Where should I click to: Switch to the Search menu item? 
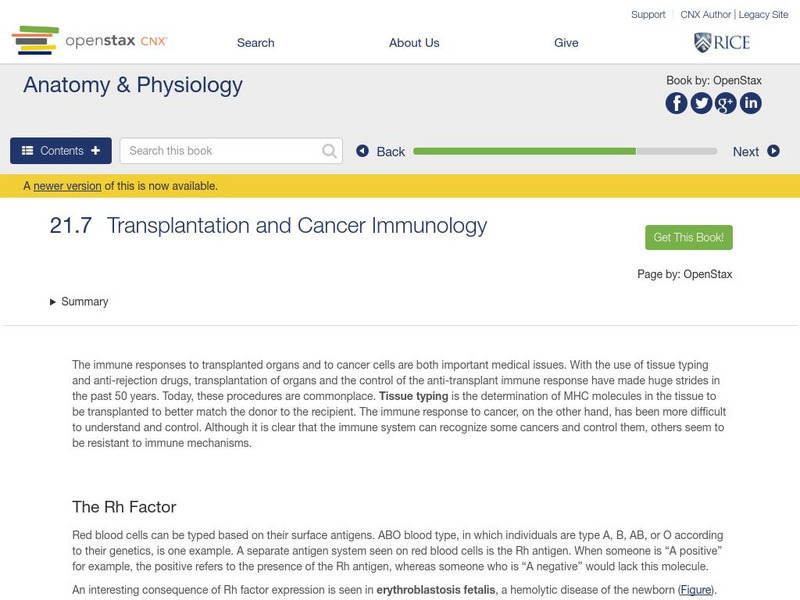(x=255, y=42)
